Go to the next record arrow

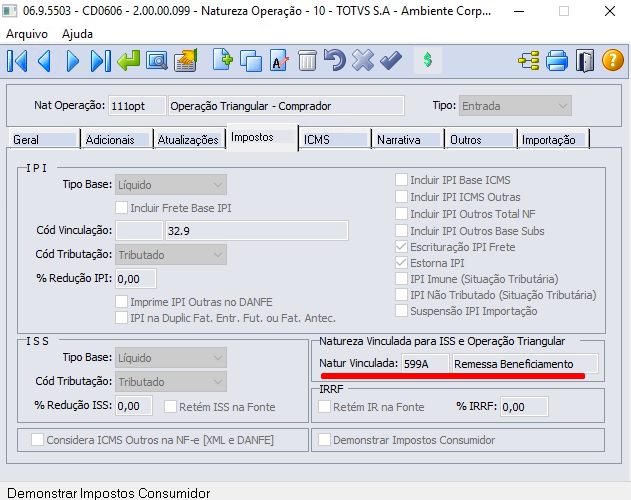point(72,61)
